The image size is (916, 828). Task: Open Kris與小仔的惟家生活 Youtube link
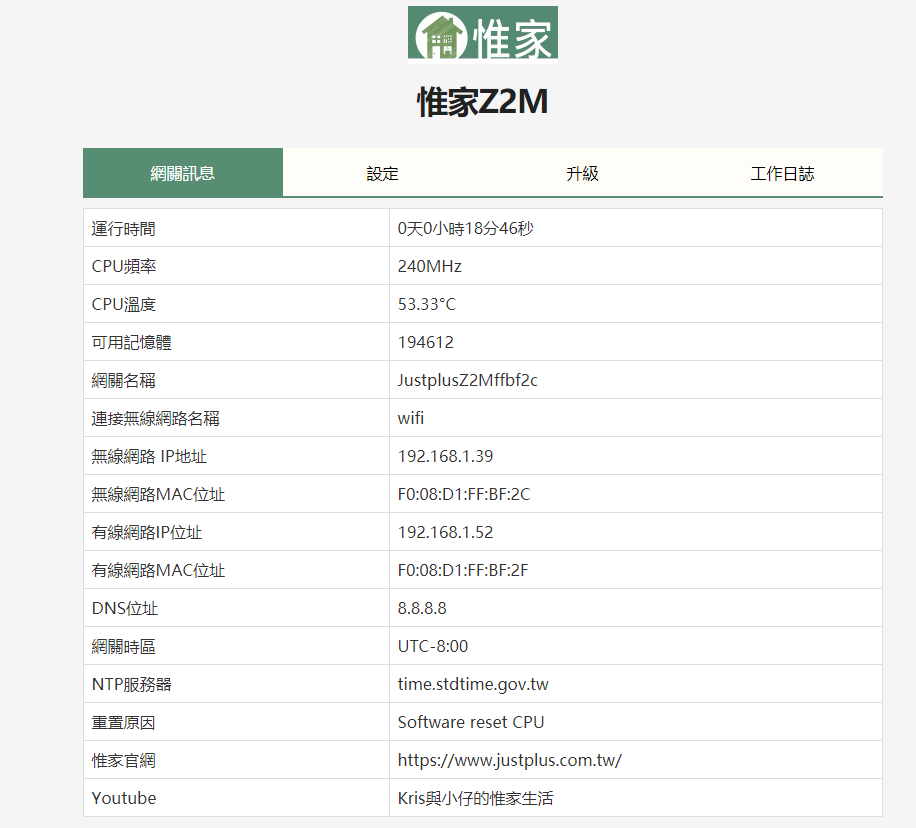click(x=475, y=798)
